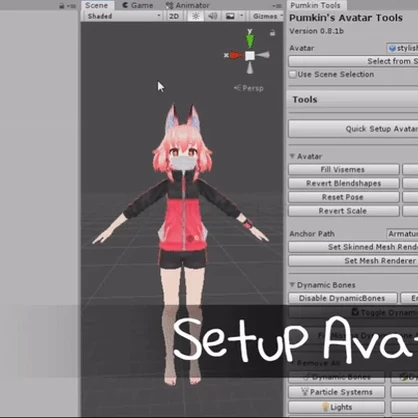The image size is (418, 418).
Task: Click Revert Scale button
Action: tap(343, 211)
